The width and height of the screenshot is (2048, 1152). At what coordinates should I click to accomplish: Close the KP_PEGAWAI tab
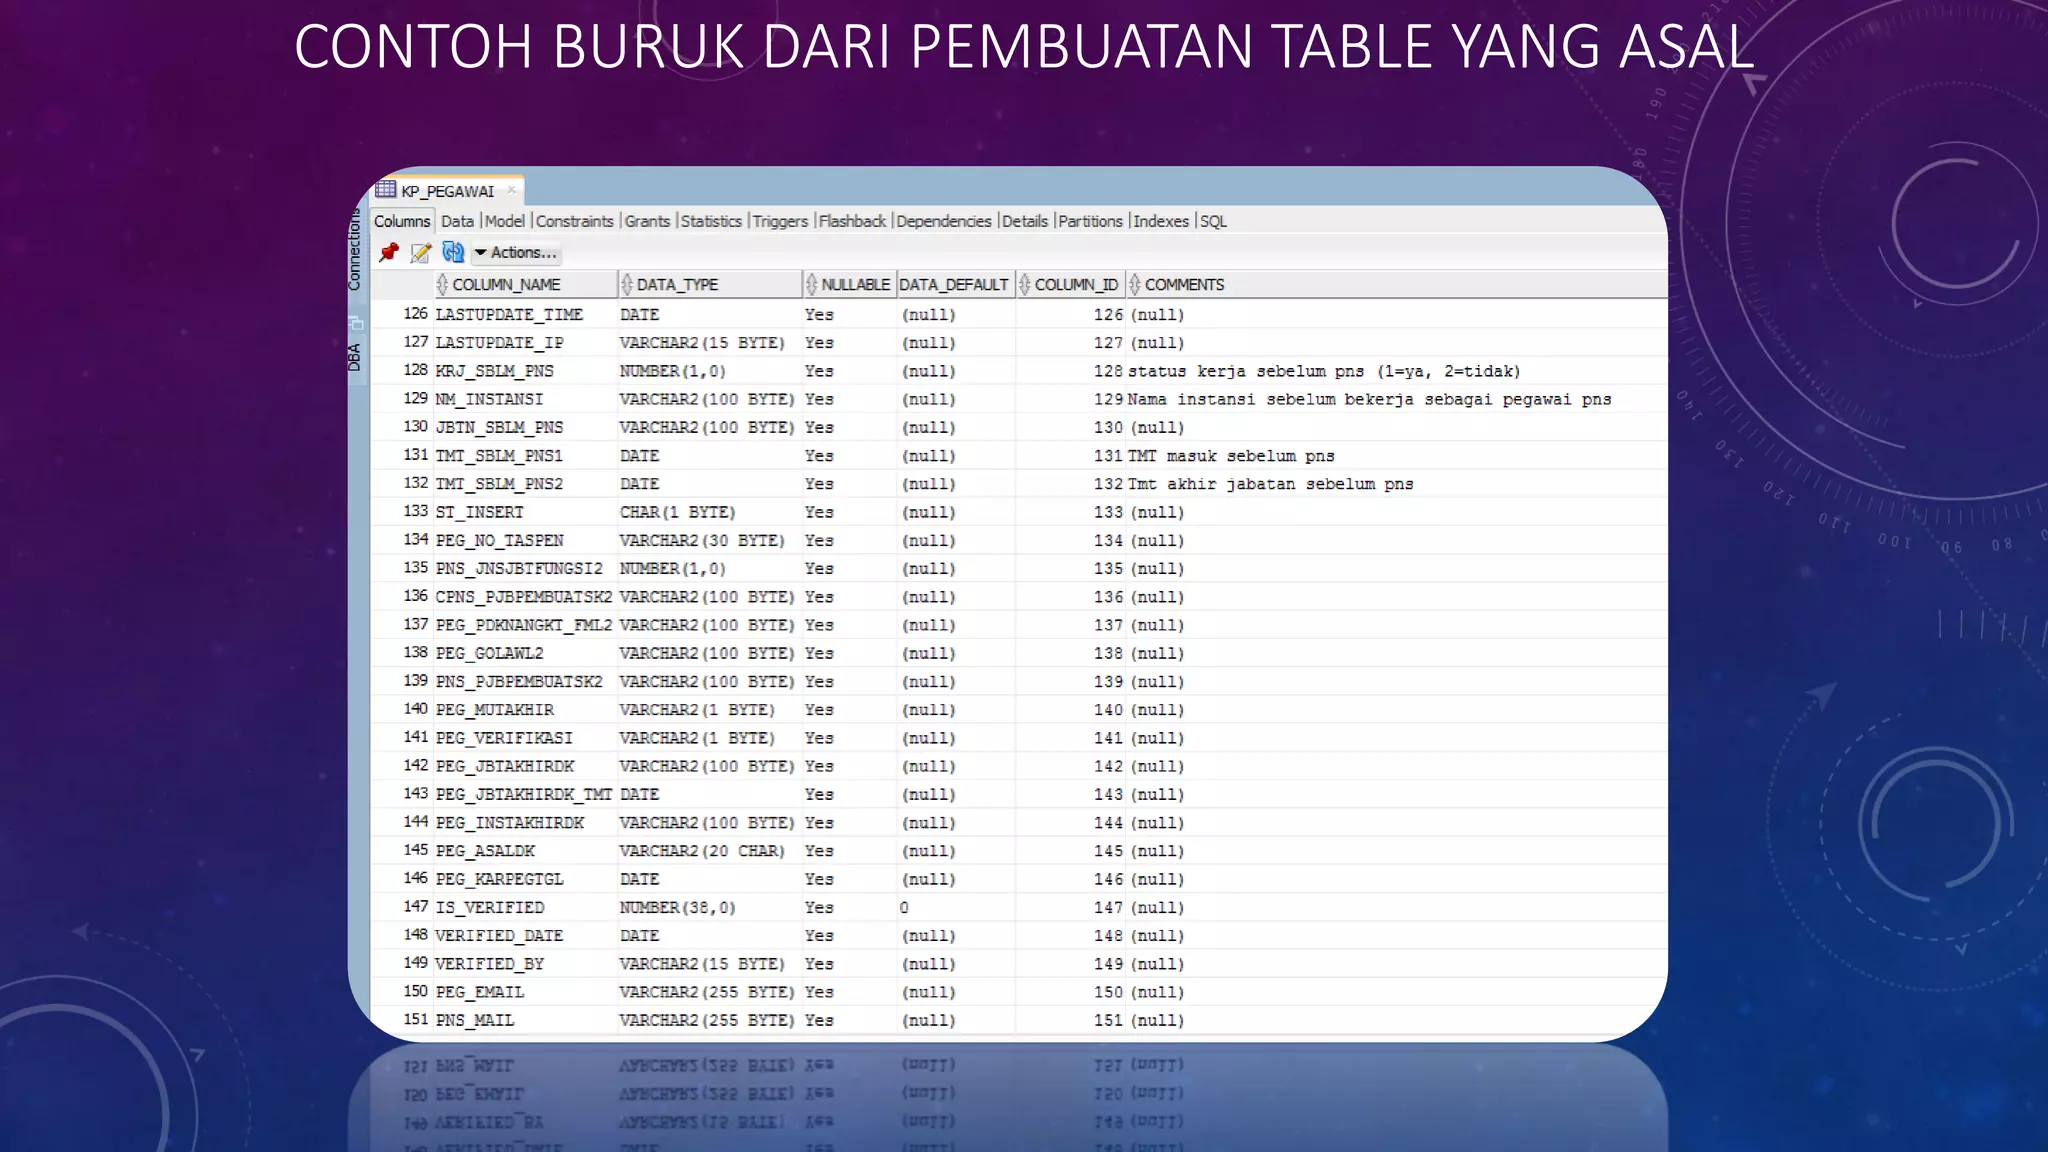511,190
